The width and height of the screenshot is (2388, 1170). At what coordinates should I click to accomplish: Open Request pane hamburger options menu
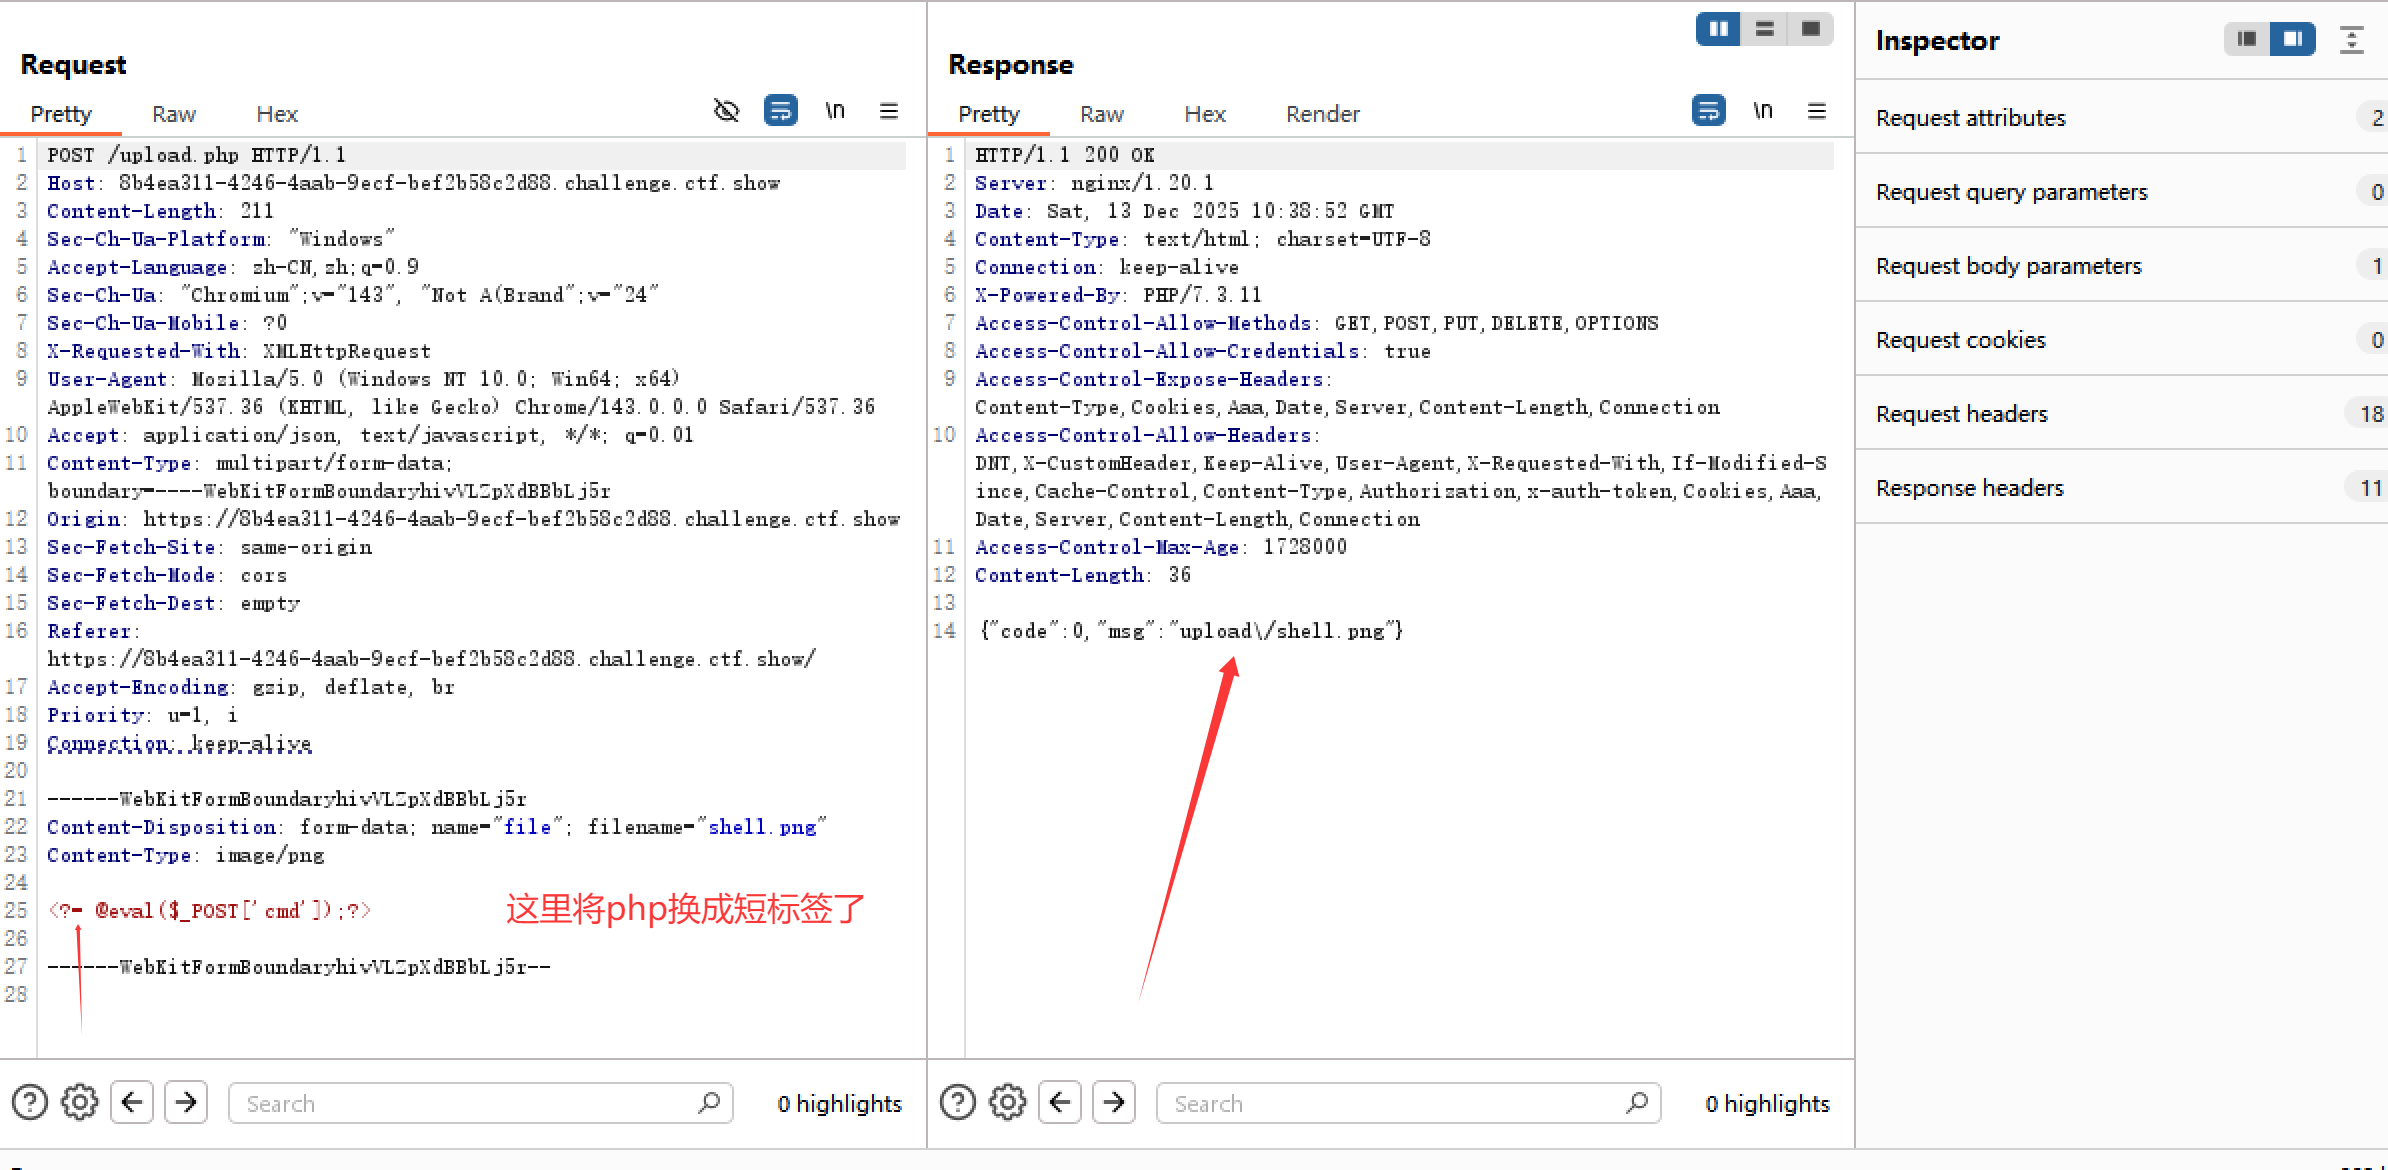tap(889, 111)
